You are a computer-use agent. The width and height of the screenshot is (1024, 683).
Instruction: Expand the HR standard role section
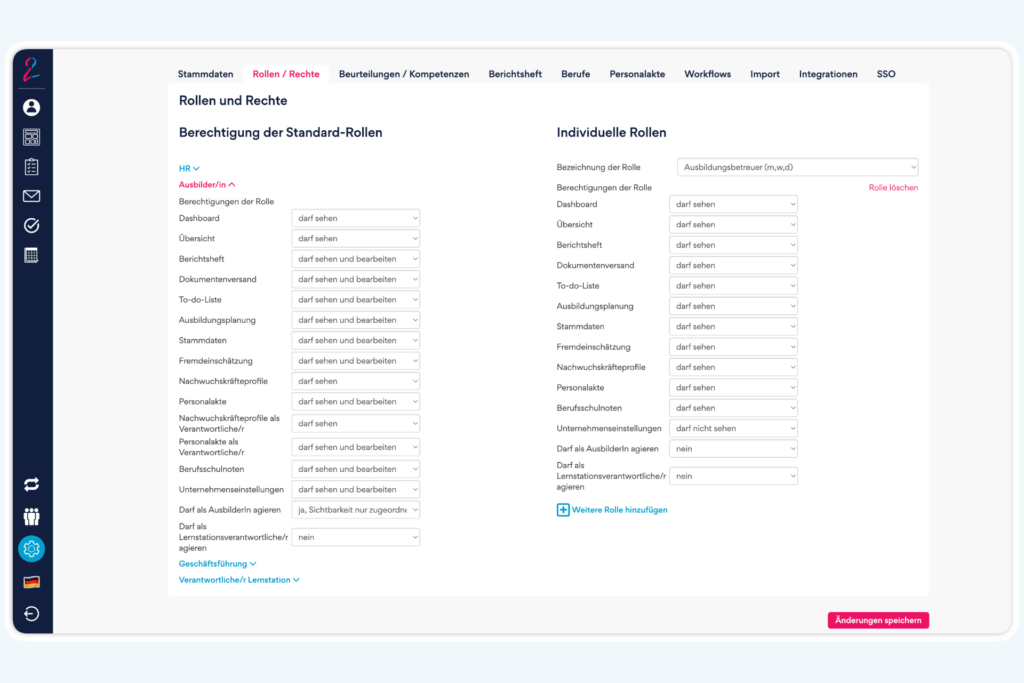coord(188,168)
